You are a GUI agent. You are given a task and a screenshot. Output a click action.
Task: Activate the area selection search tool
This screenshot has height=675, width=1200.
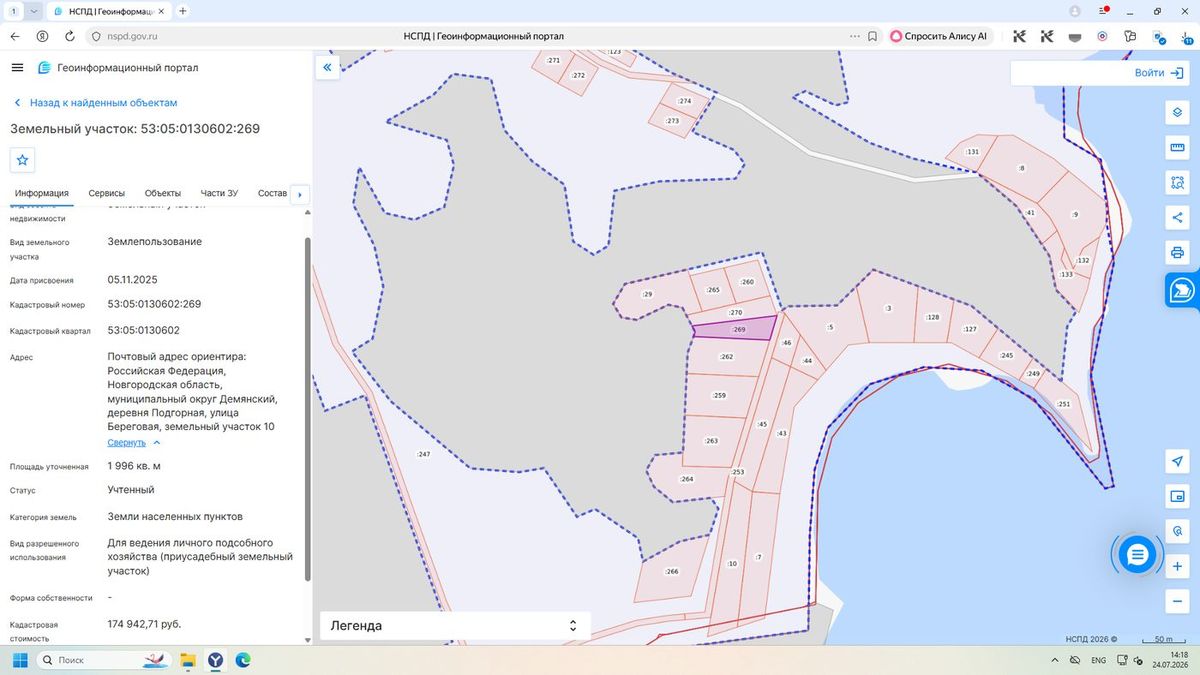tap(1178, 183)
